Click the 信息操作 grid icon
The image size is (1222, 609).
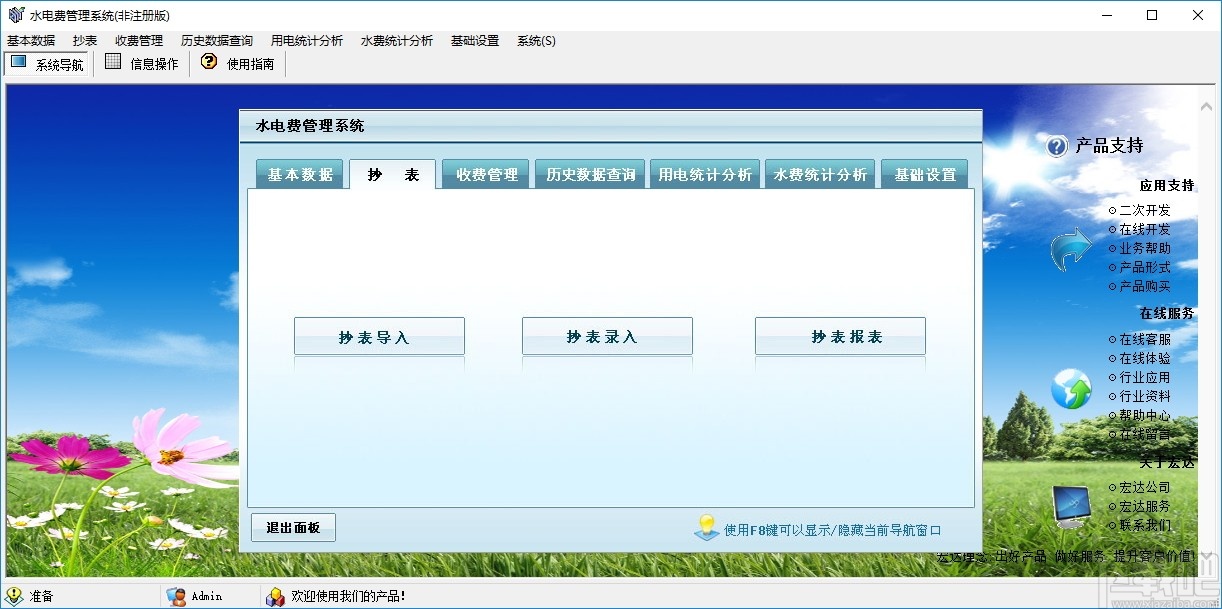pos(113,62)
